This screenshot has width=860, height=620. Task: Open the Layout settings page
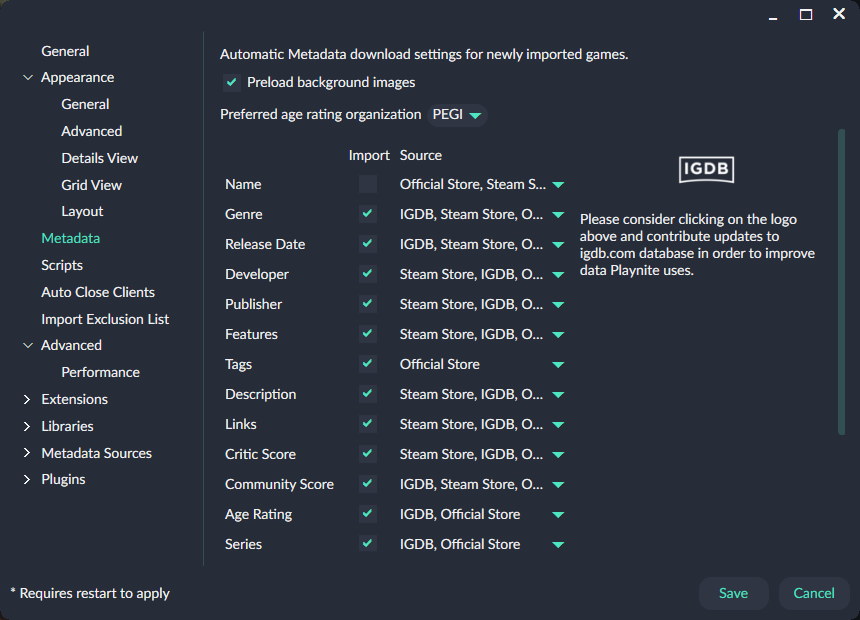pos(82,211)
